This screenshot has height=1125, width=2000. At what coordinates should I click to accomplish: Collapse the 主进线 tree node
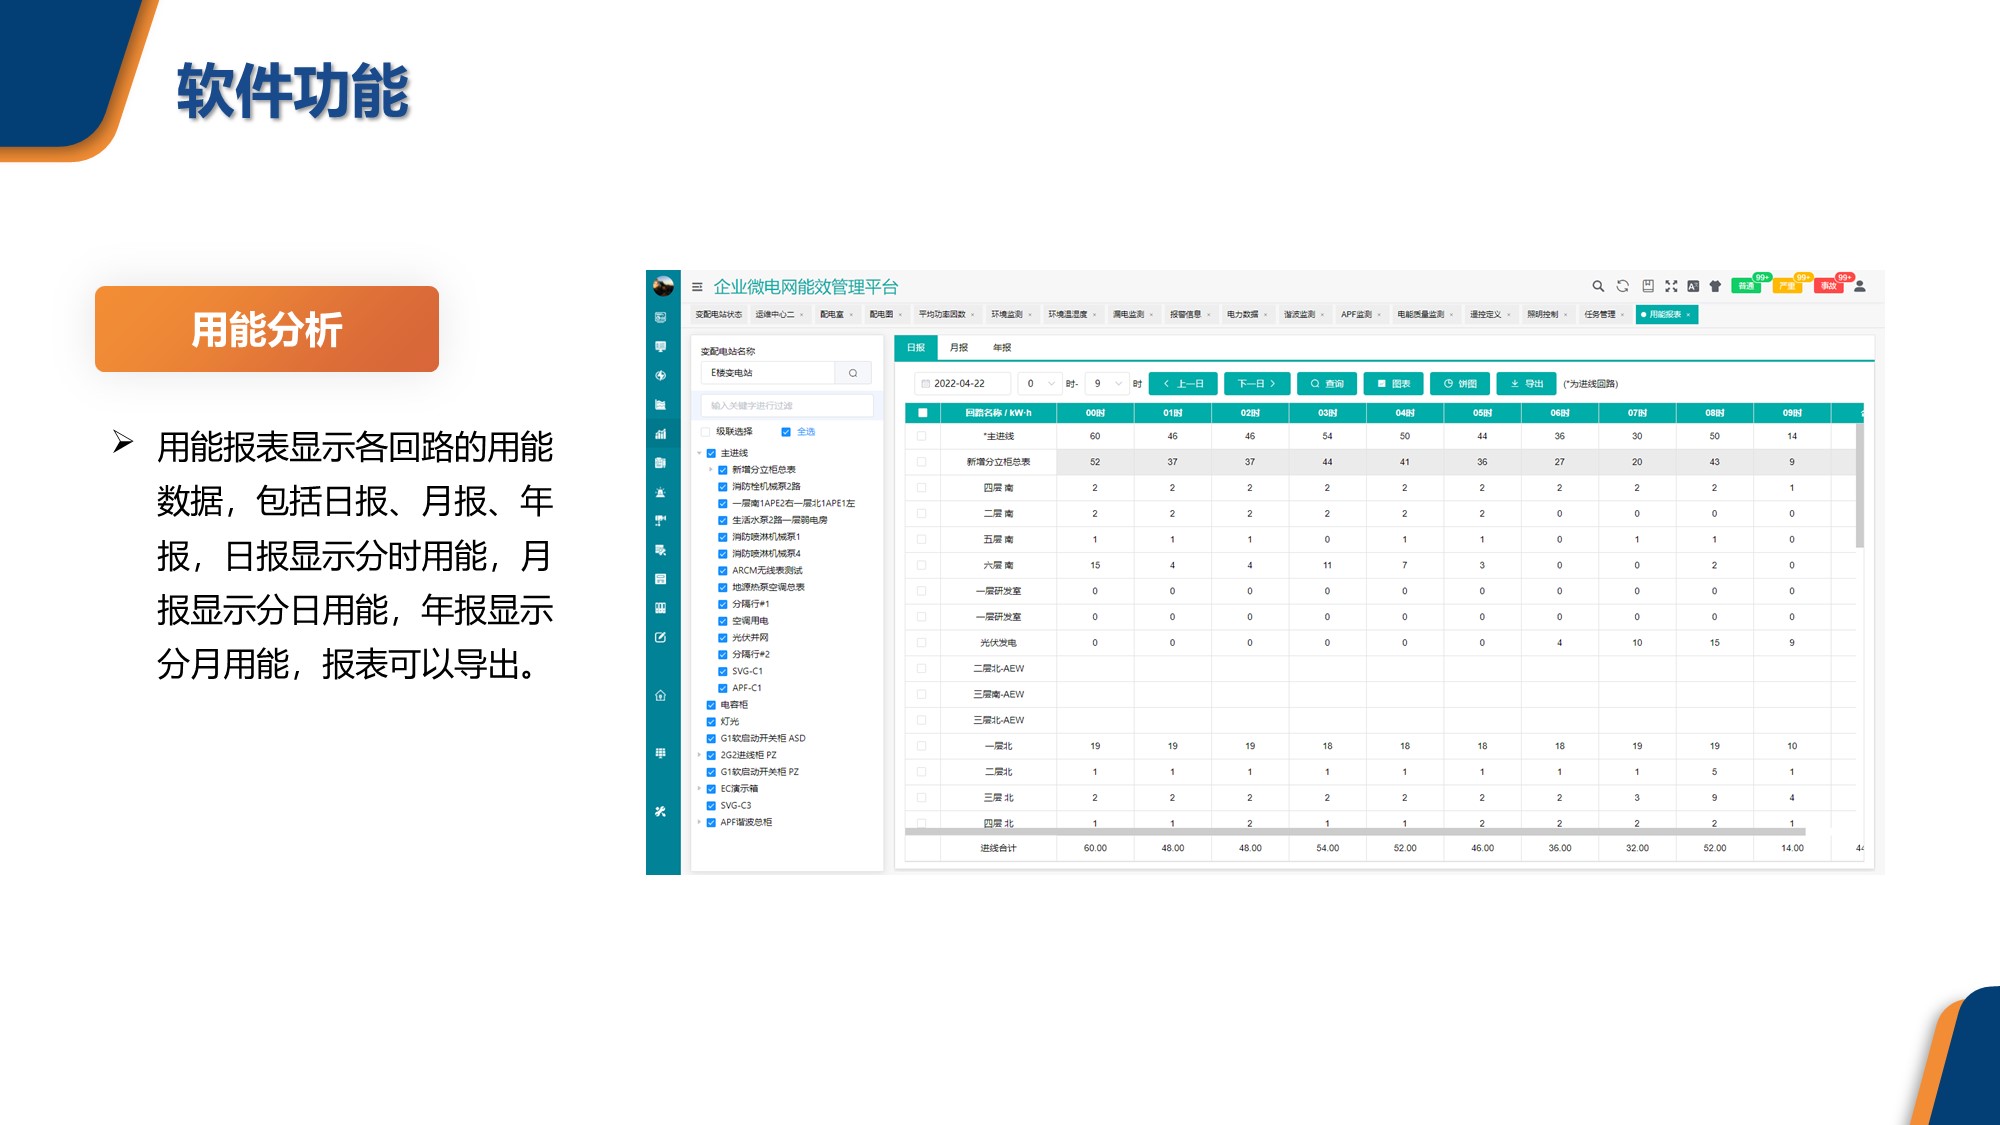tap(699, 454)
